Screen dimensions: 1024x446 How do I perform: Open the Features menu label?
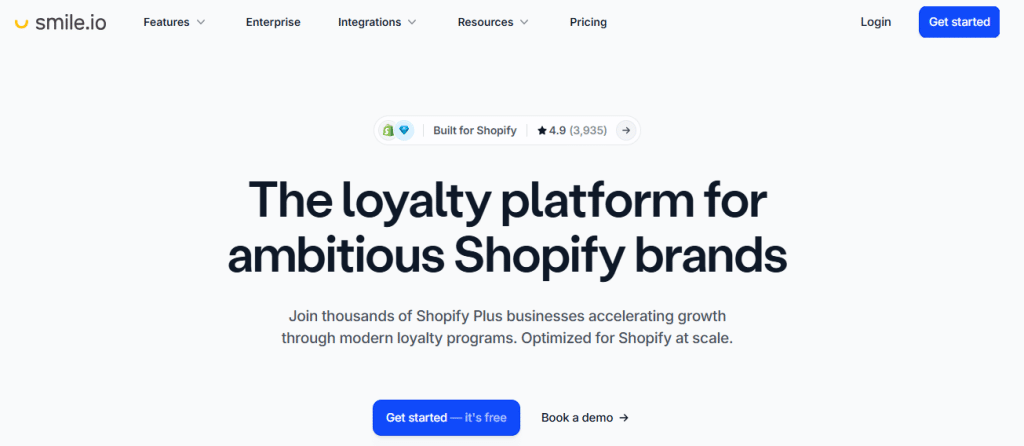(166, 22)
